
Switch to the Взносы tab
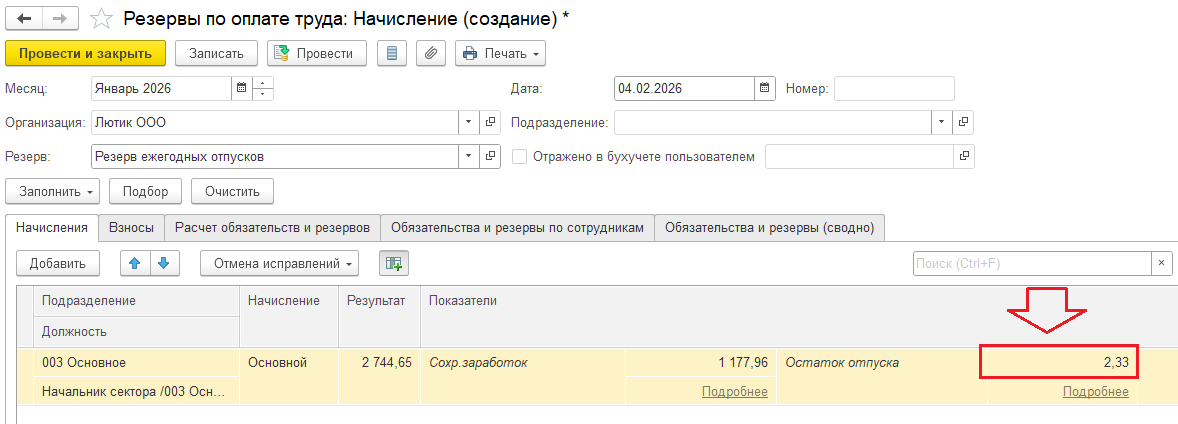point(131,227)
